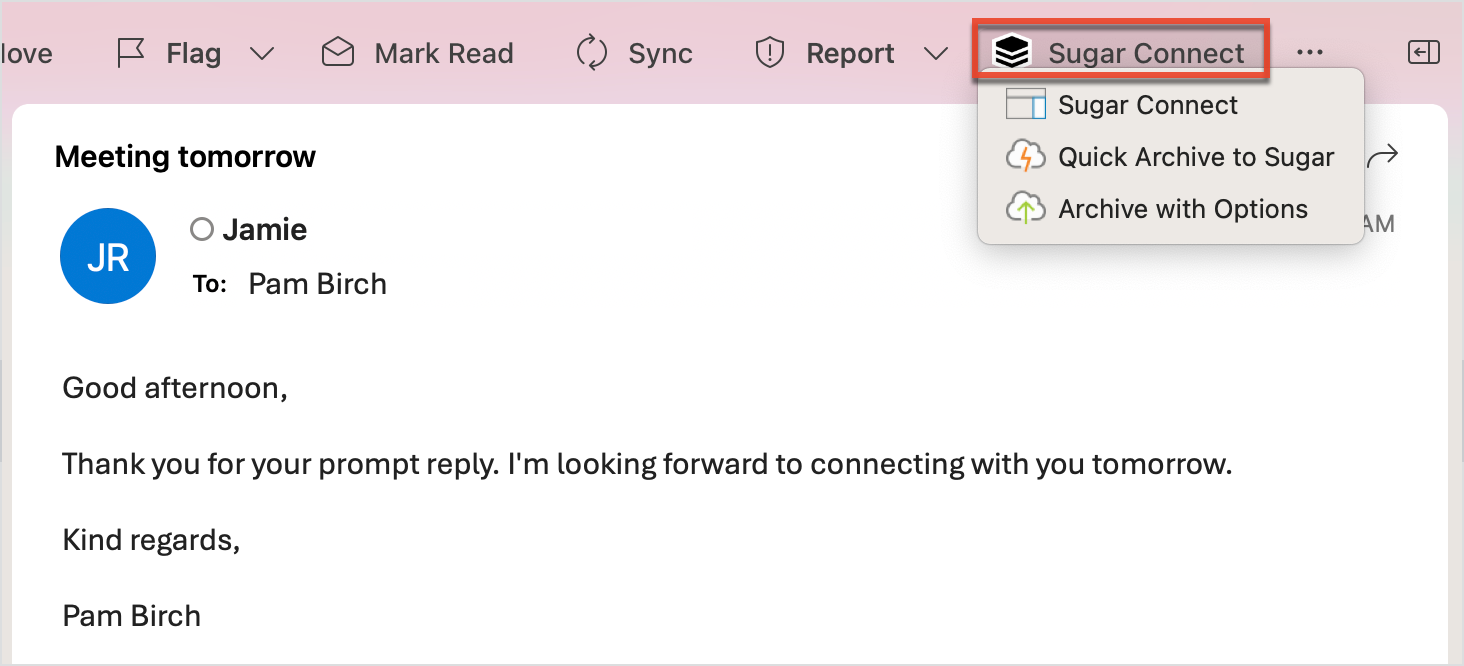Toggle the sidebar pane collapse icon
Image resolution: width=1464 pixels, height=666 pixels.
pos(1422,53)
